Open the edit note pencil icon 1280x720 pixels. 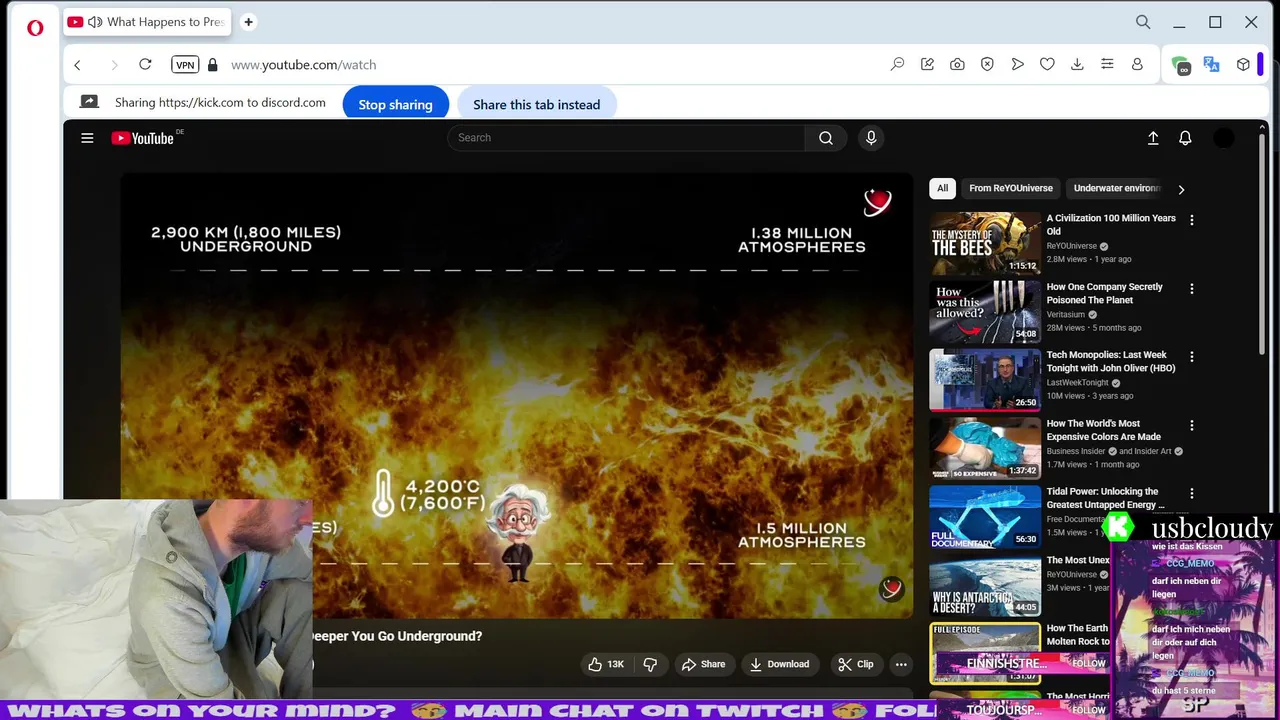pyautogui.click(x=927, y=64)
